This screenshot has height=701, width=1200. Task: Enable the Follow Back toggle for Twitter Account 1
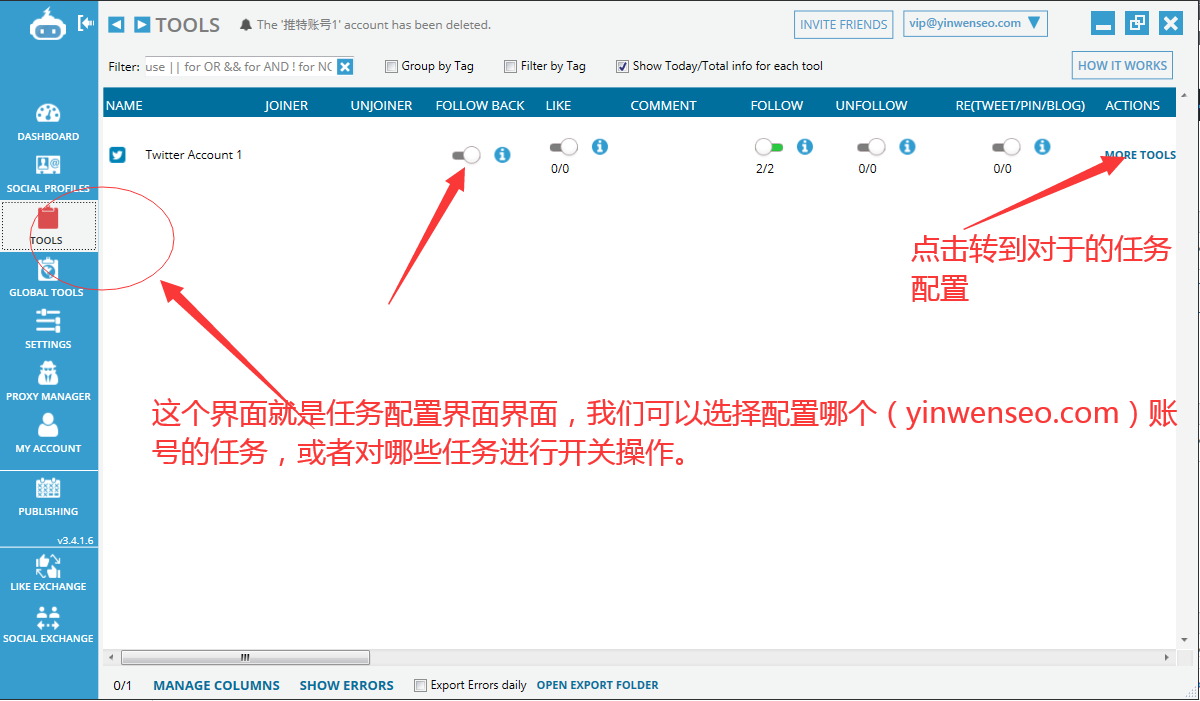pos(465,154)
